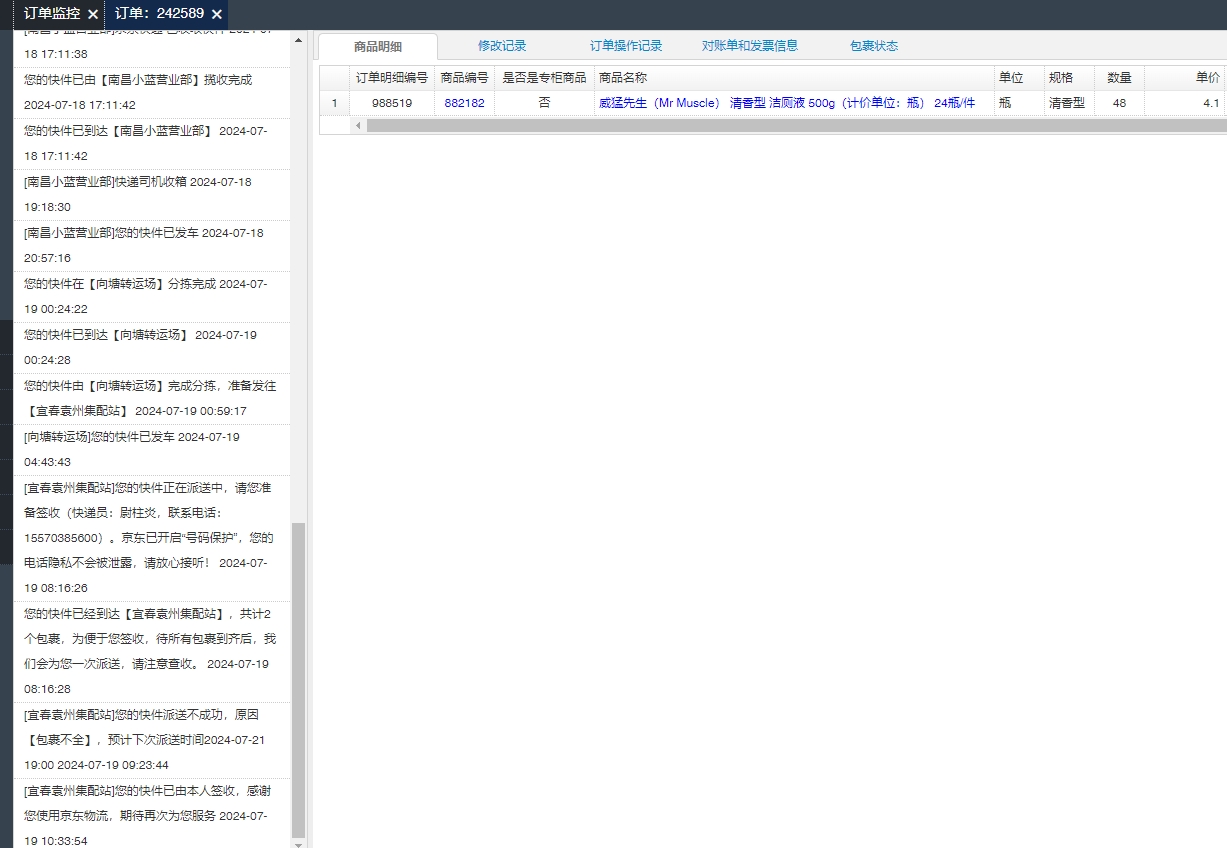The image size is (1227, 848).
Task: Switch to the 订单监控 tab
Action: click(x=52, y=14)
